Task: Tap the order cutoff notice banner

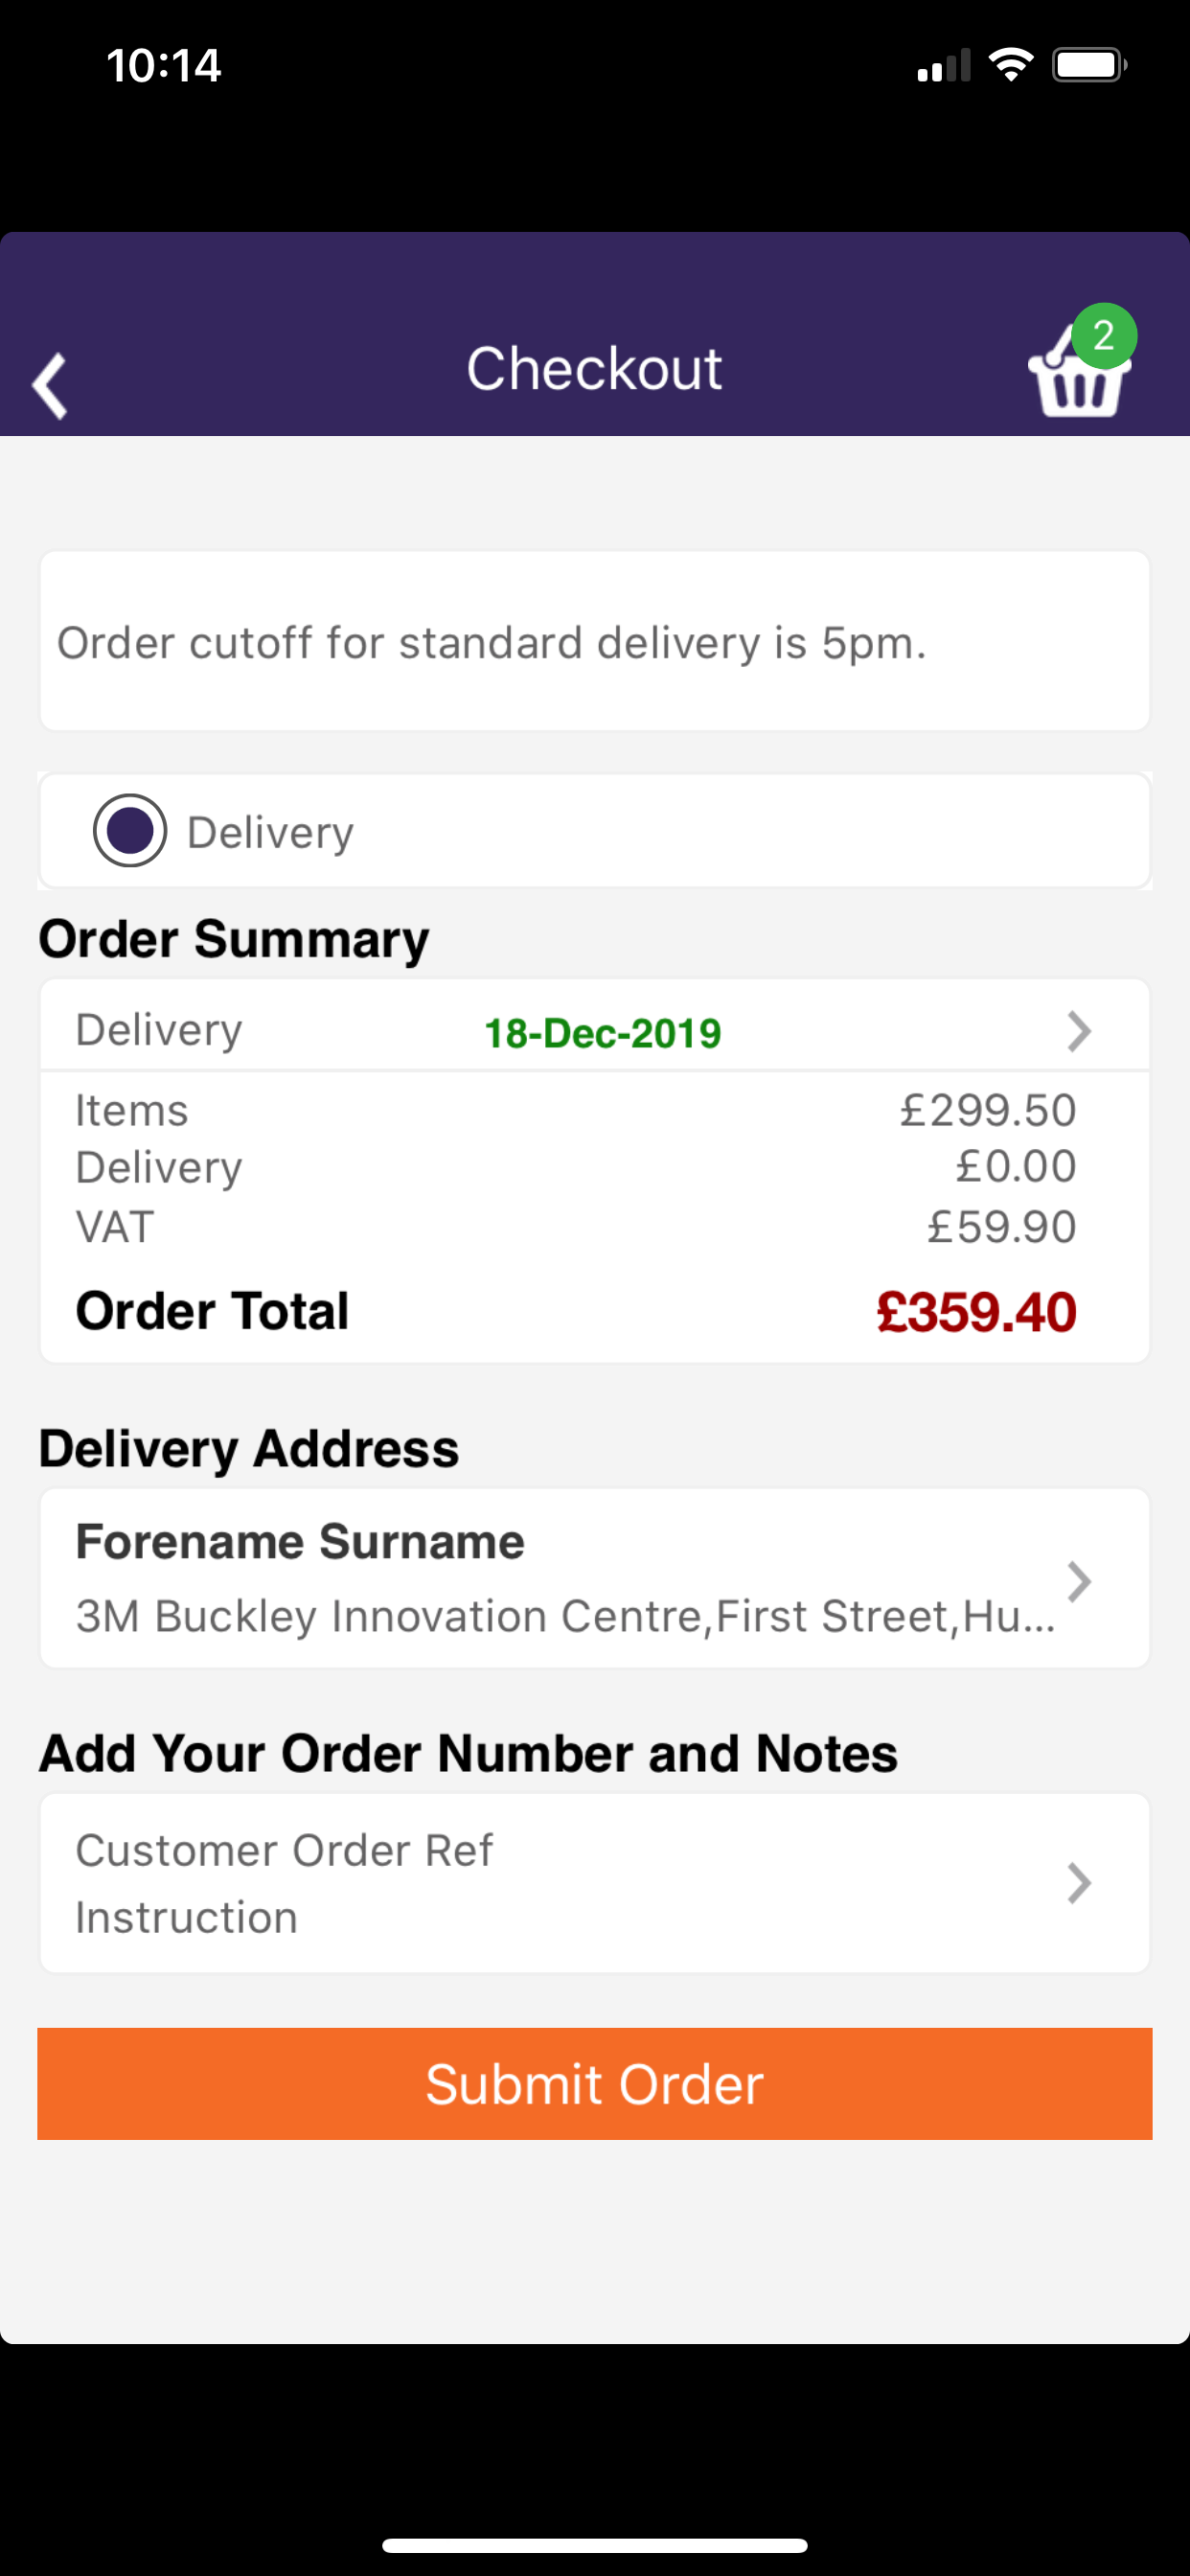Action: point(595,641)
